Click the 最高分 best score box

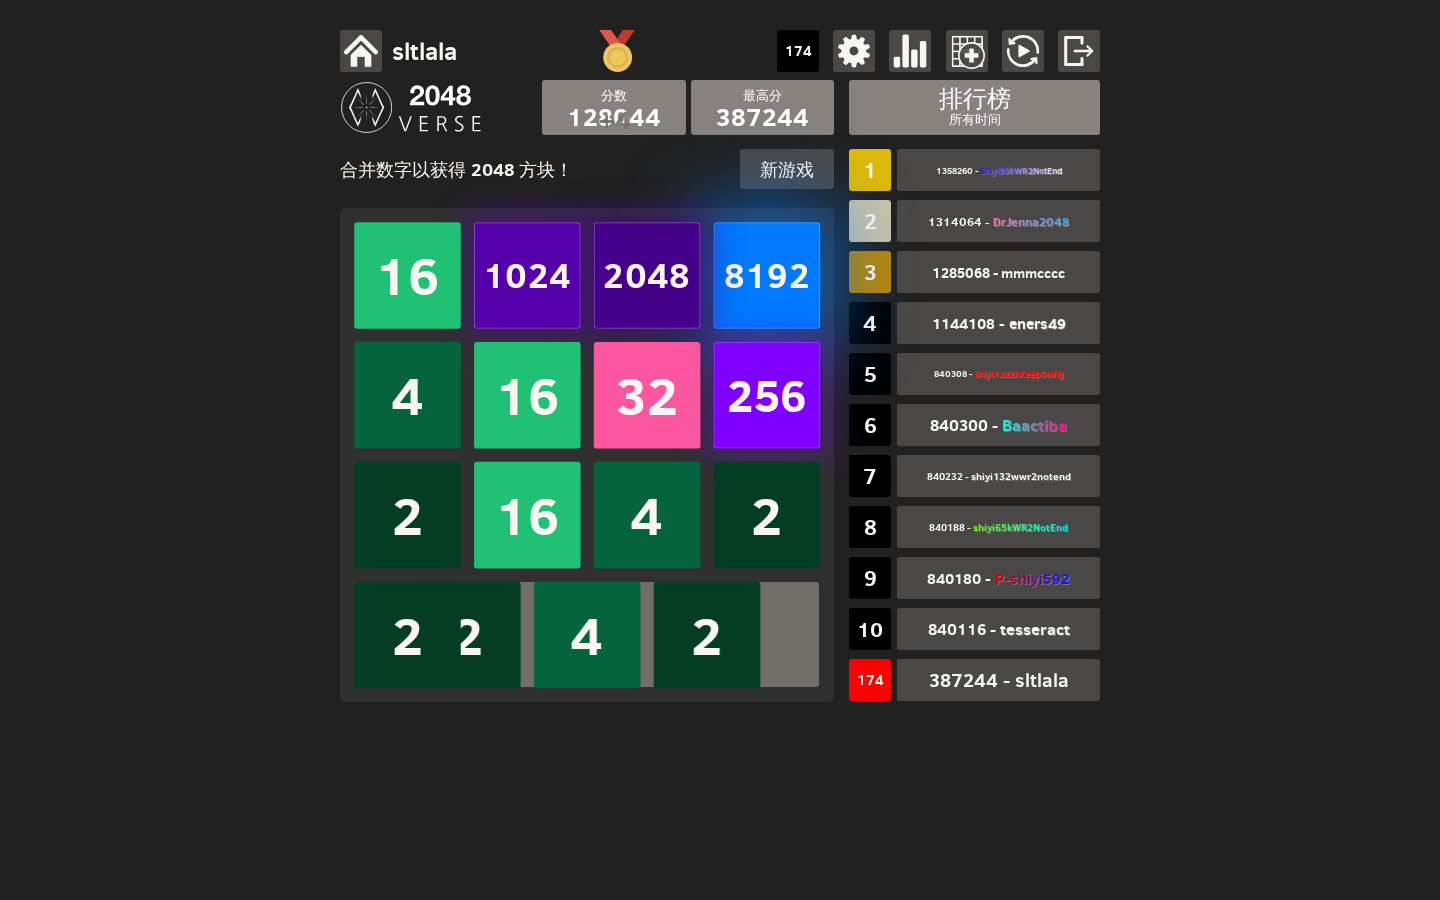762,107
